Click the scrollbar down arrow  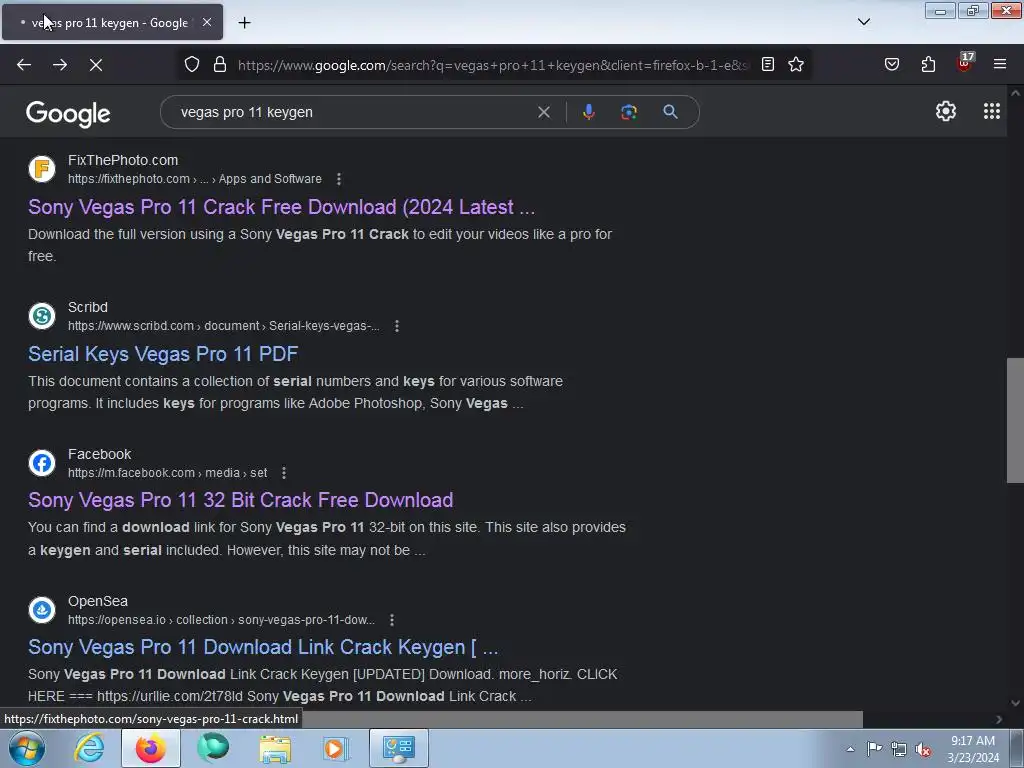click(1015, 703)
